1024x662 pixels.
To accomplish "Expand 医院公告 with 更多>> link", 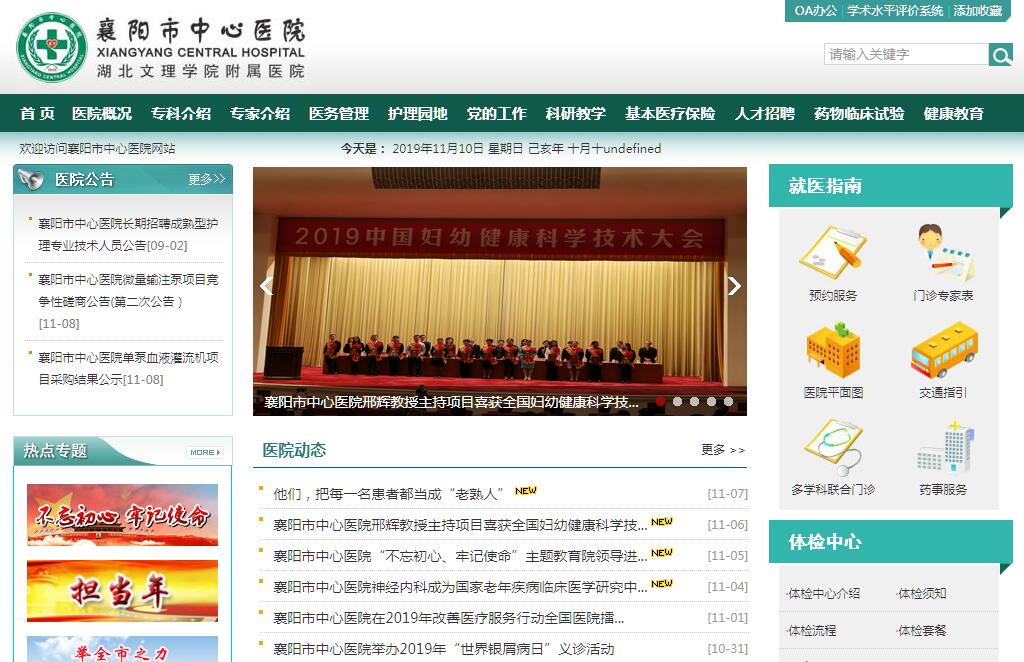I will pos(206,180).
